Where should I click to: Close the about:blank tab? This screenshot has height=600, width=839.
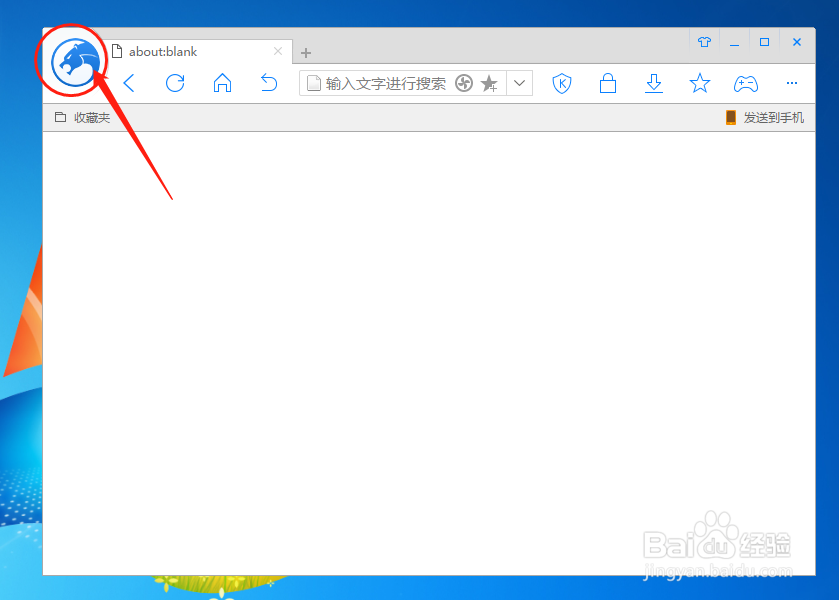point(278,51)
